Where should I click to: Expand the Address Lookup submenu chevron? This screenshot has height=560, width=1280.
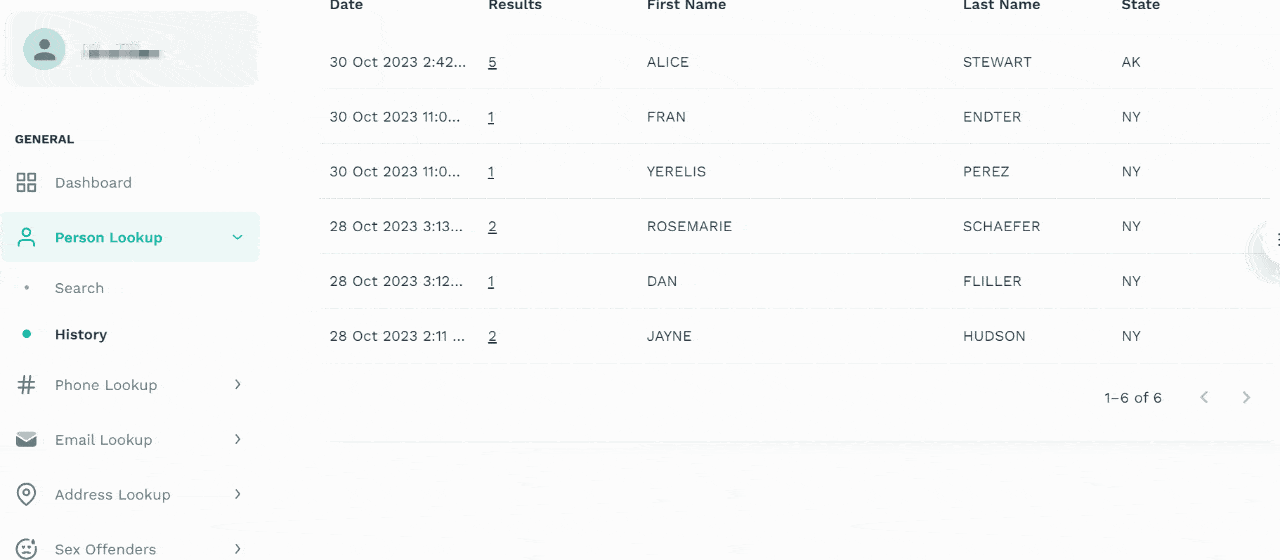coord(237,495)
